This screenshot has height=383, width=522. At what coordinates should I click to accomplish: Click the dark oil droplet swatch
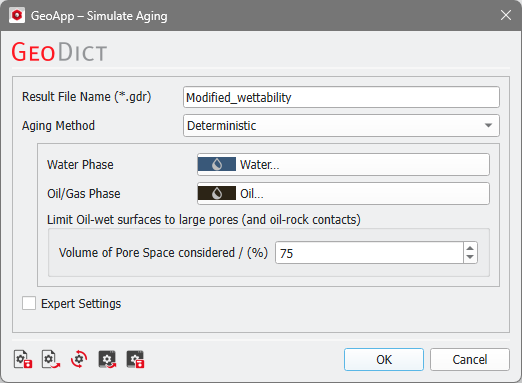(x=217, y=193)
